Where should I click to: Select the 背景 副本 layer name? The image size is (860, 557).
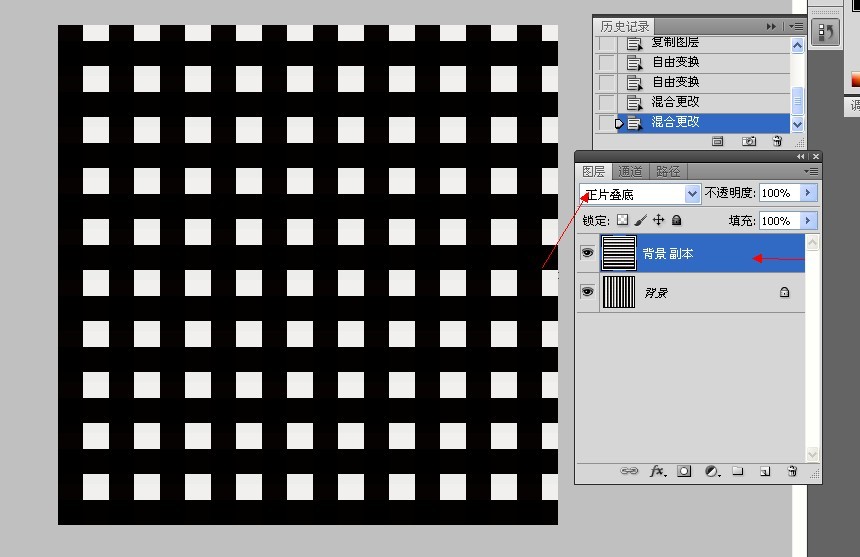667,254
